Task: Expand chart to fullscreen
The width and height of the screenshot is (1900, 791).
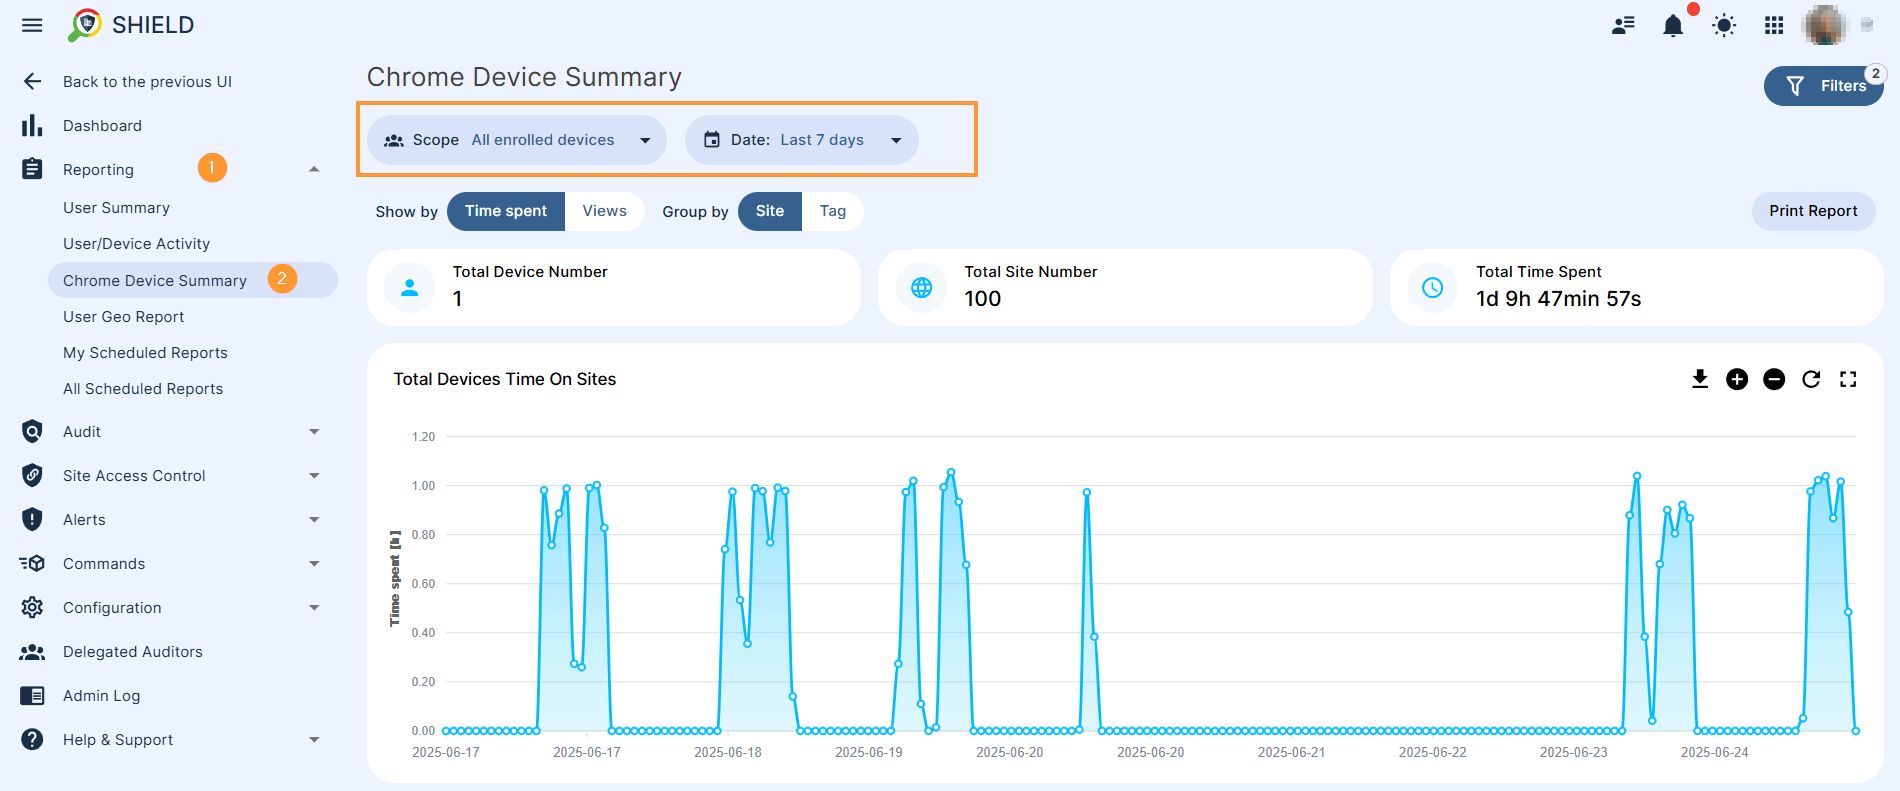Action: pos(1848,379)
